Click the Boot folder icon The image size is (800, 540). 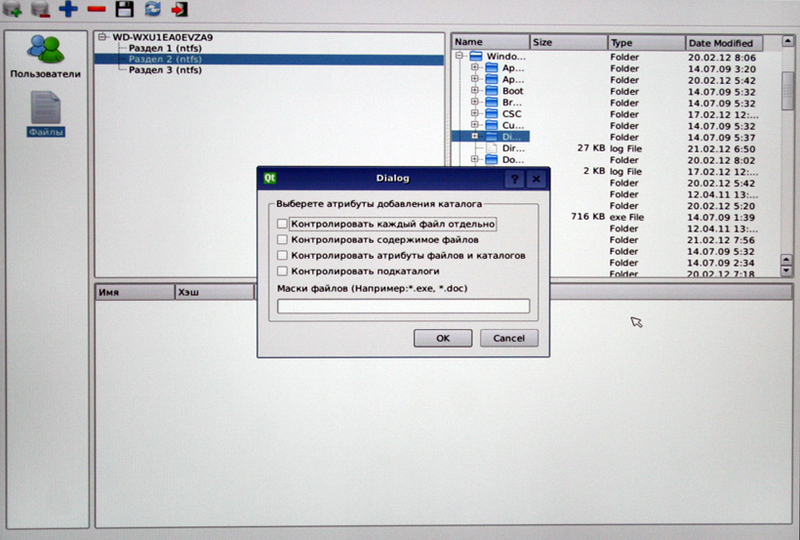pyautogui.click(x=491, y=91)
